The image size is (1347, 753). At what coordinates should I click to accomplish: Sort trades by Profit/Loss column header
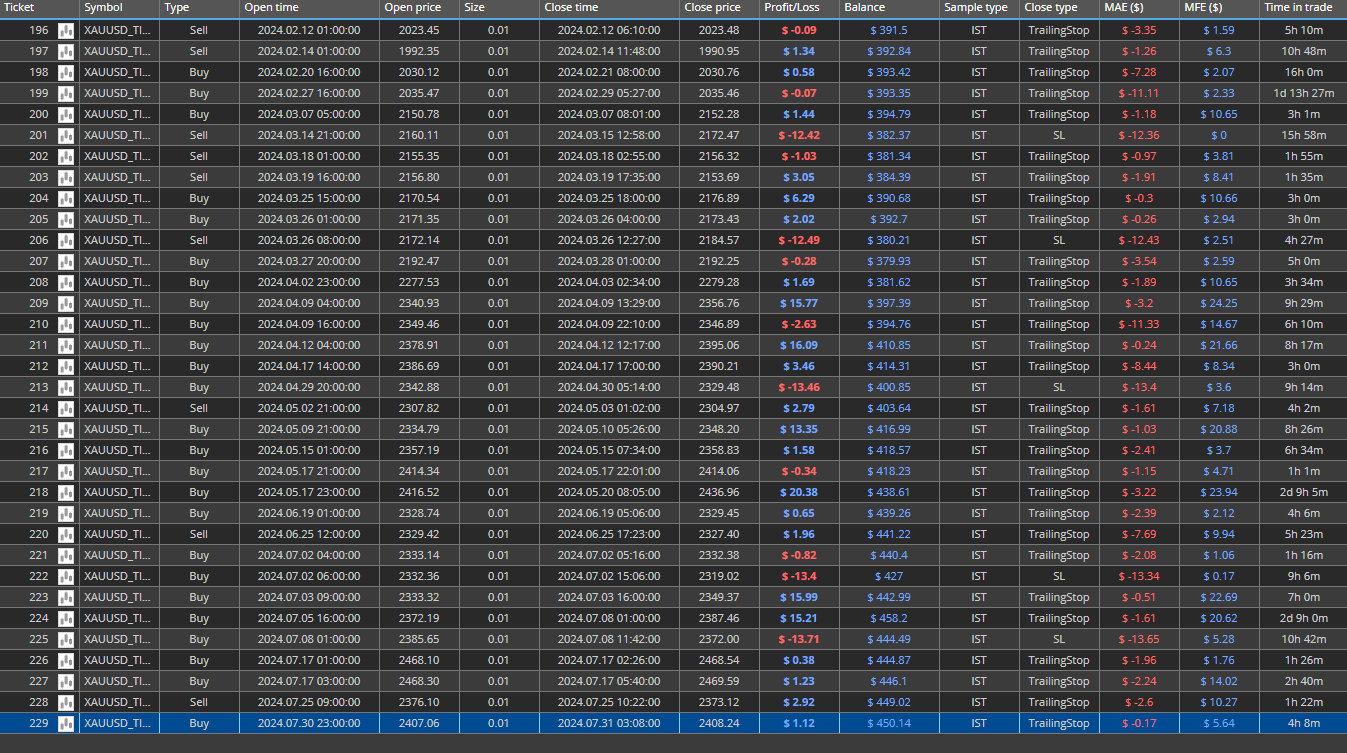(800, 8)
